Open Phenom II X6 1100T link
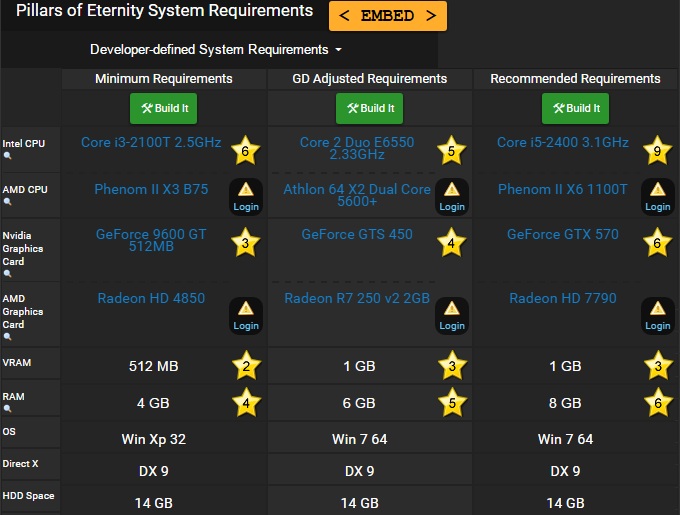The image size is (680, 515). [x=562, y=189]
